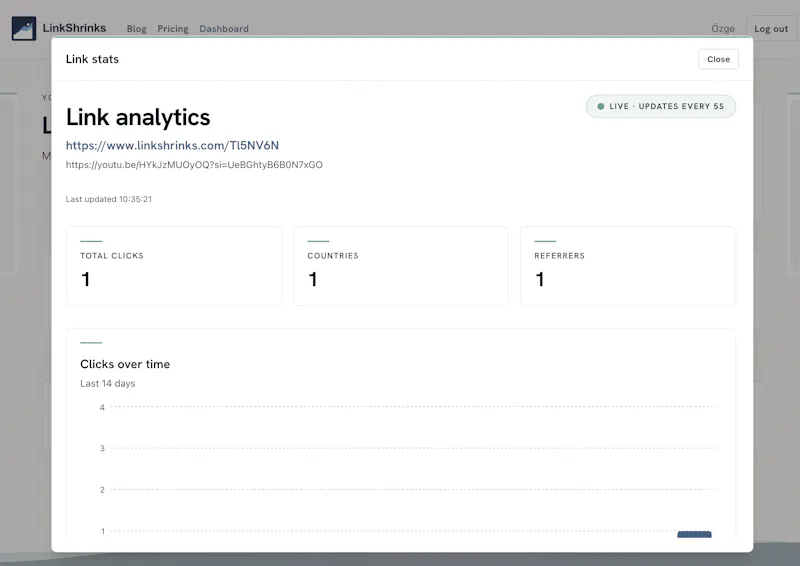Open the shortened linkshrinks.com/Tl5NV6N link
This screenshot has width=800, height=566.
(172, 145)
